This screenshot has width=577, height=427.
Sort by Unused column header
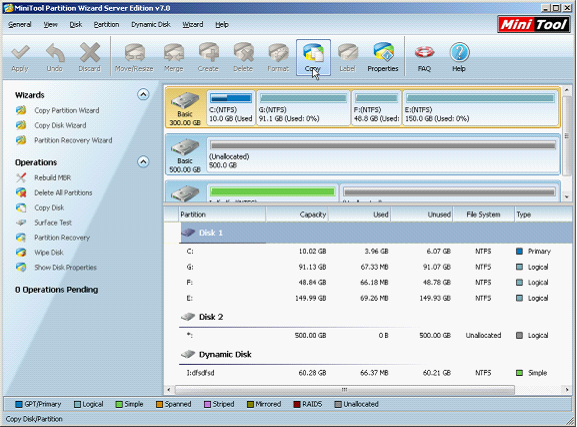click(422, 215)
